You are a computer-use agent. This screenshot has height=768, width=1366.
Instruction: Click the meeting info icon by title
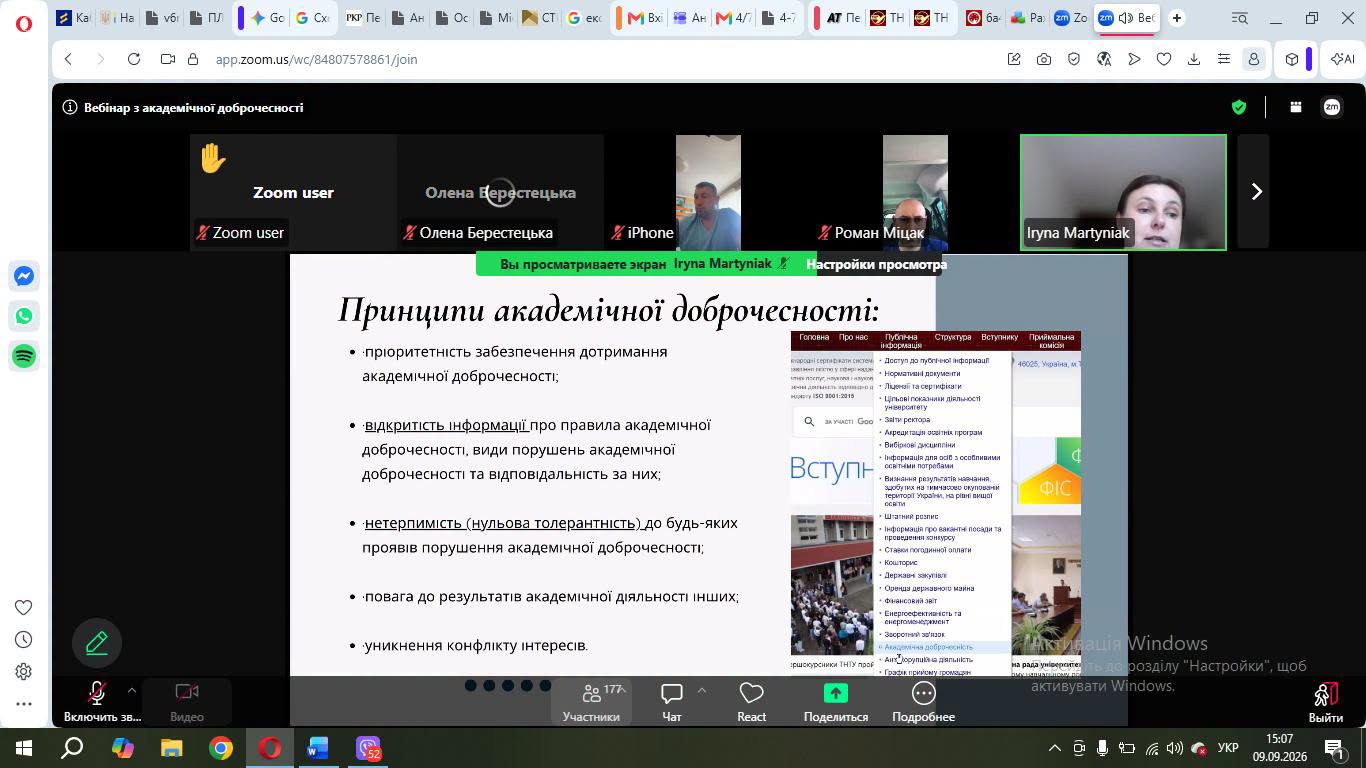[x=70, y=107]
